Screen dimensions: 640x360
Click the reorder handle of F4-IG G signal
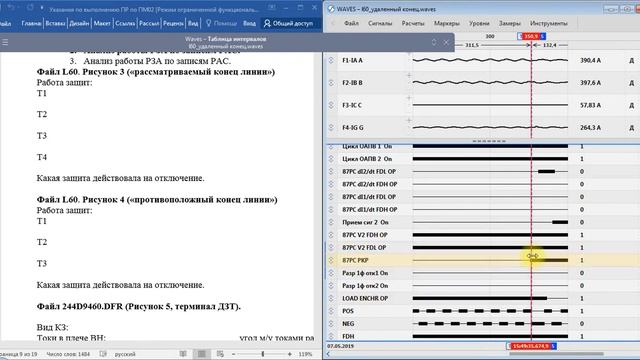point(331,128)
